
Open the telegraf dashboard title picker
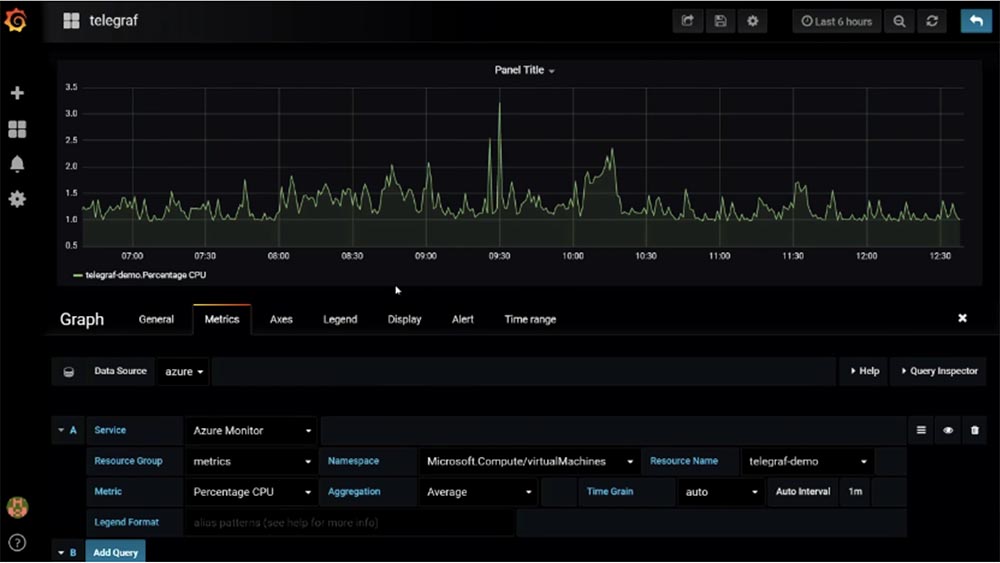[x=114, y=20]
